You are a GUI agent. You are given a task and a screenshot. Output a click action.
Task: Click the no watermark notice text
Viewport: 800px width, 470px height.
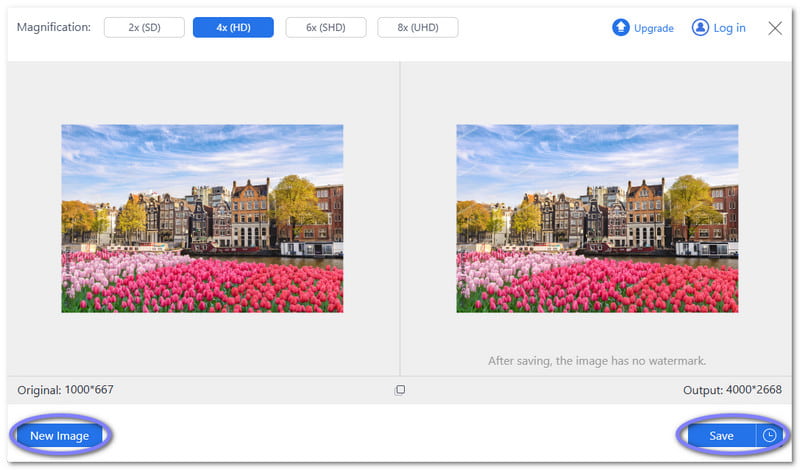pos(597,361)
